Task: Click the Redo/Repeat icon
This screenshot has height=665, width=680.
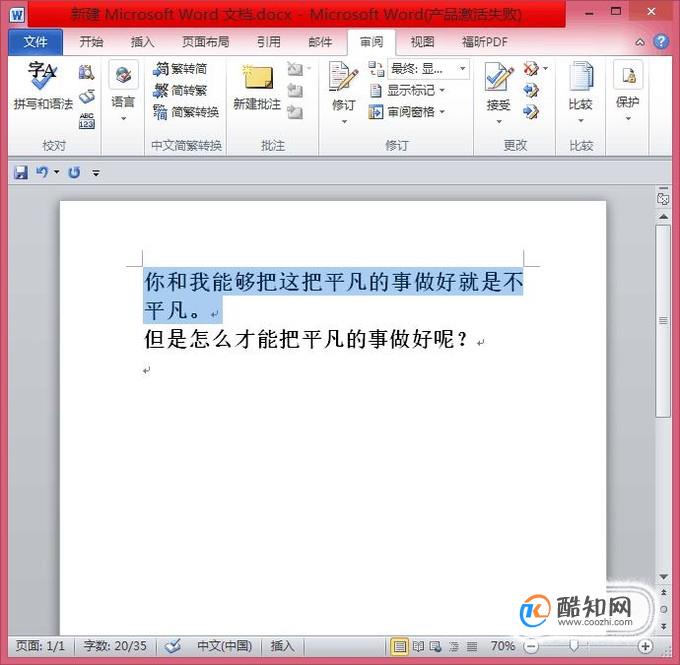Action: click(x=74, y=172)
